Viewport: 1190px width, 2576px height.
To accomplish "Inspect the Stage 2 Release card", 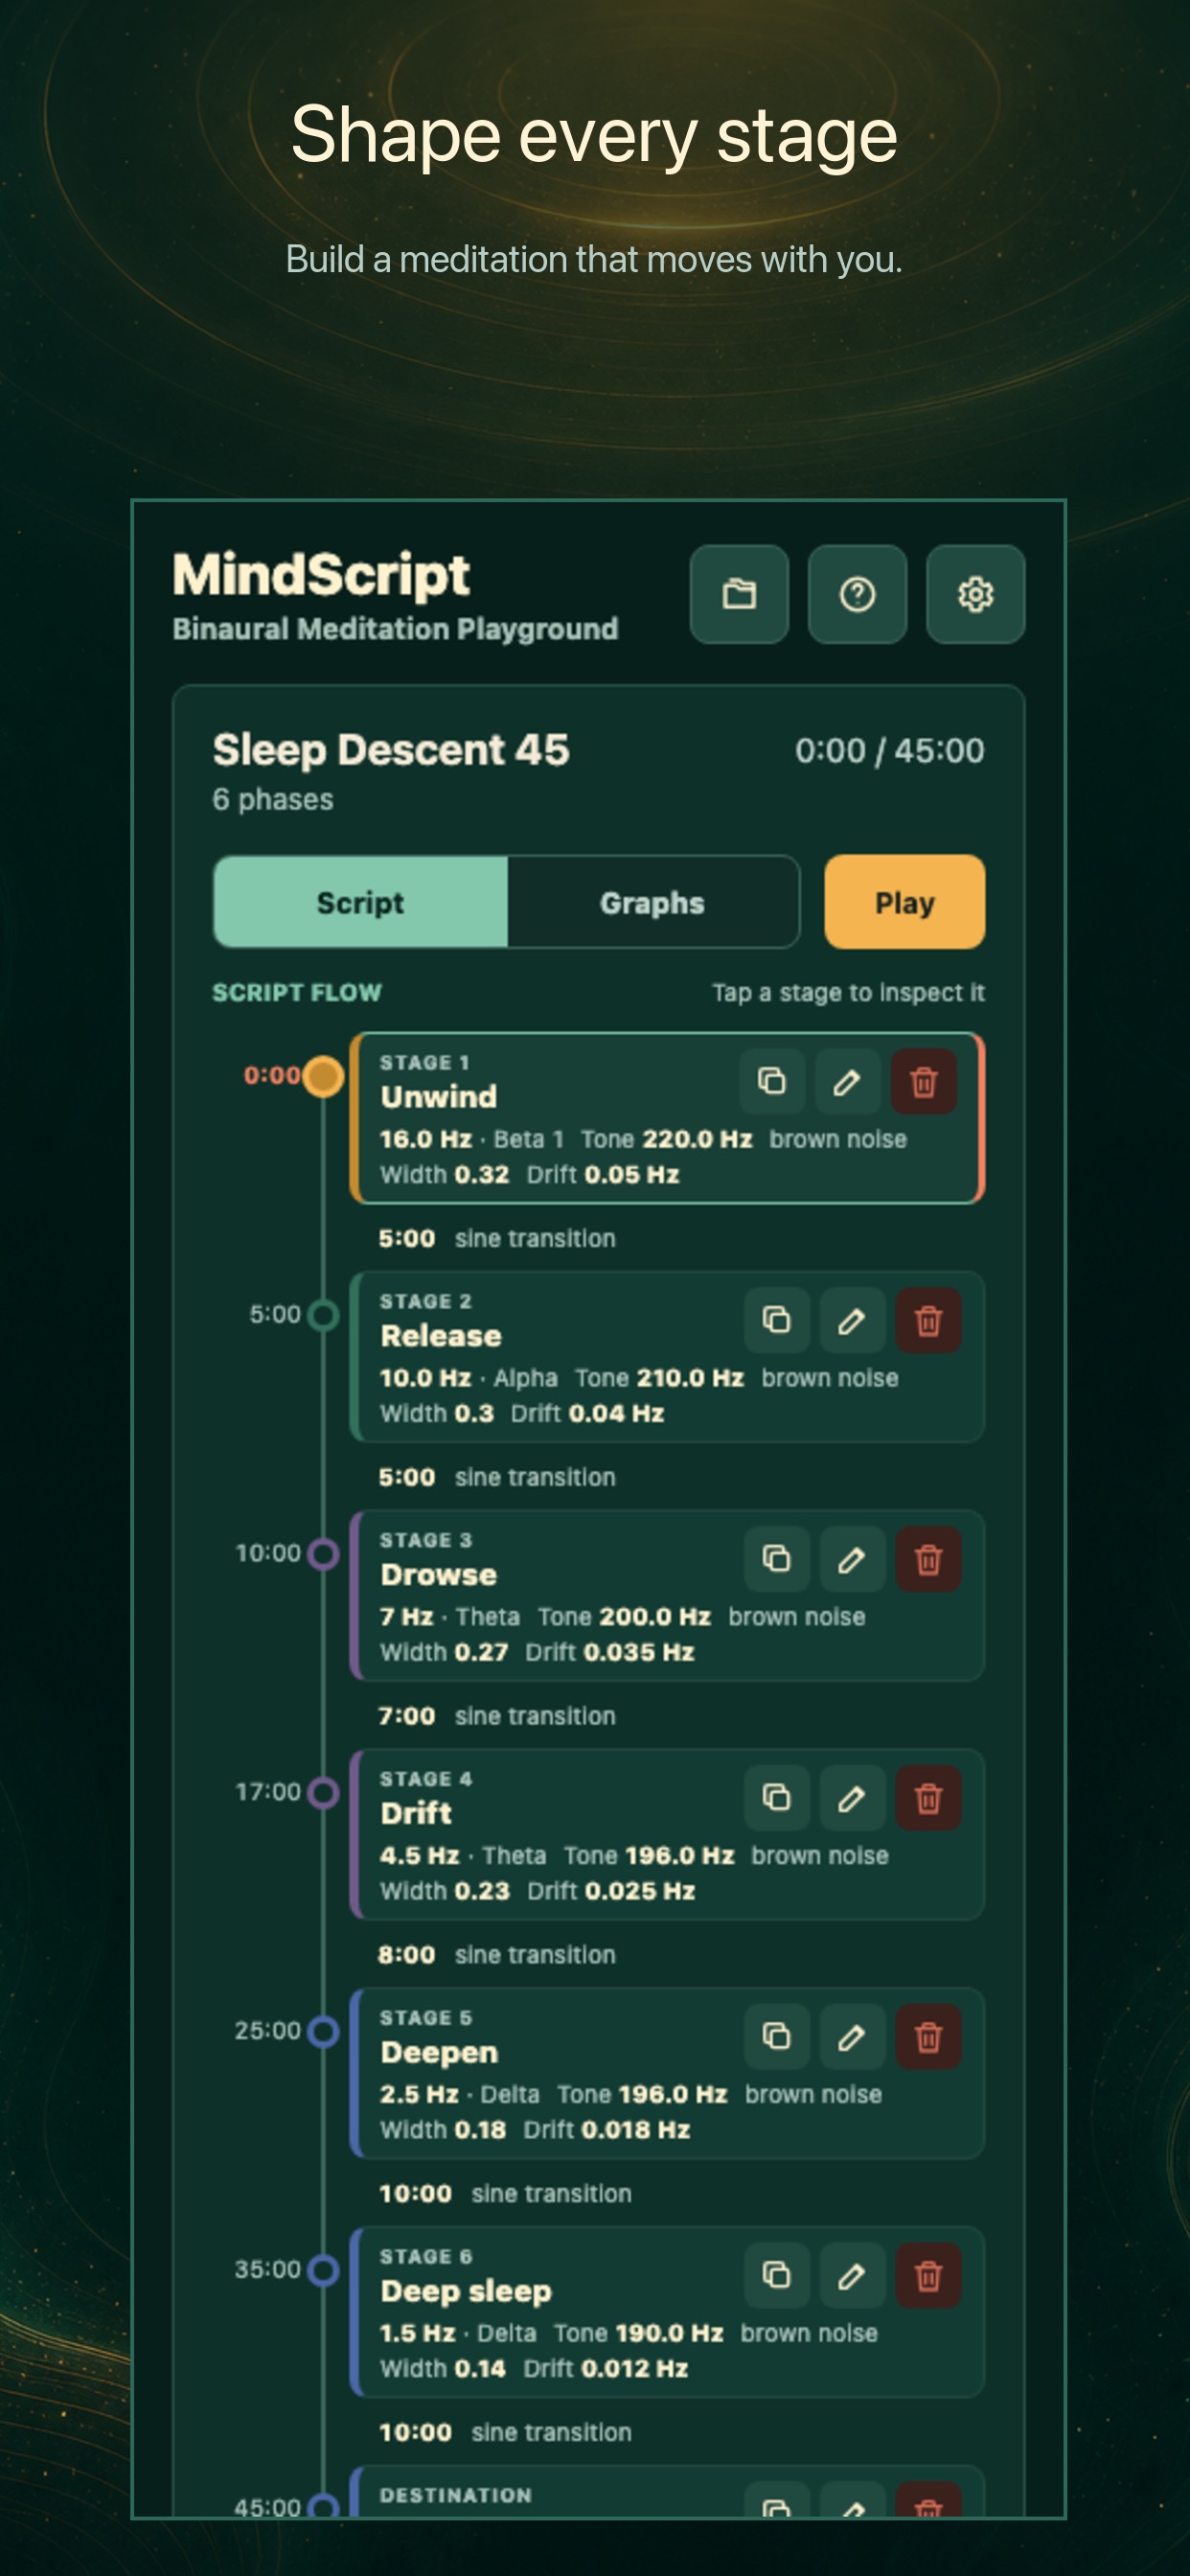I will [667, 1357].
